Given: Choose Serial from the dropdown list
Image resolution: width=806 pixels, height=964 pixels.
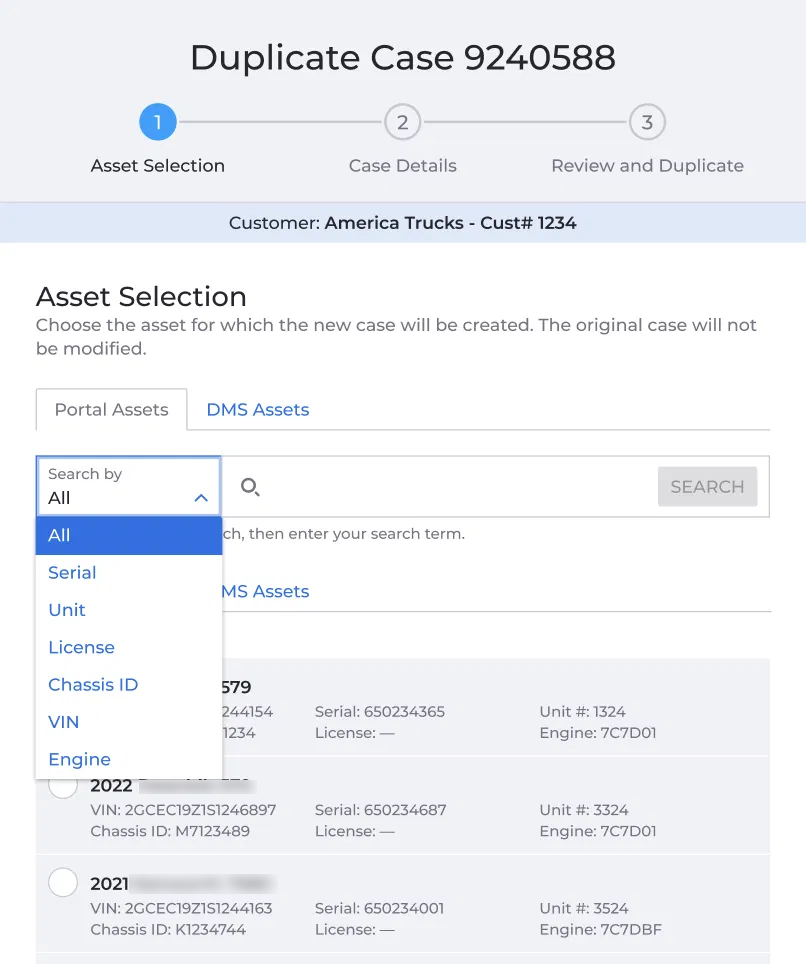Looking at the screenshot, I should tap(129, 573).
